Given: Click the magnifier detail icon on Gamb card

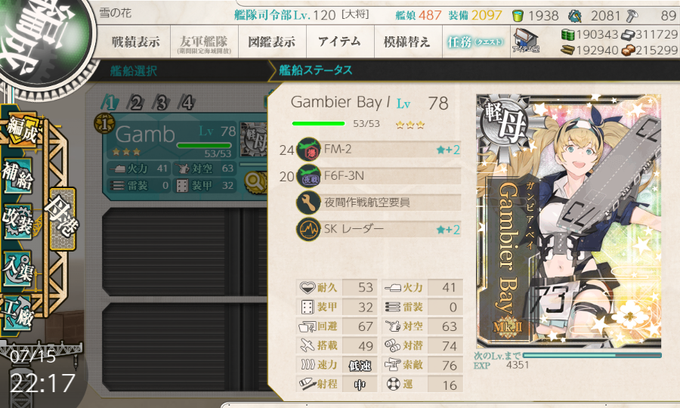Looking at the screenshot, I should click(255, 182).
